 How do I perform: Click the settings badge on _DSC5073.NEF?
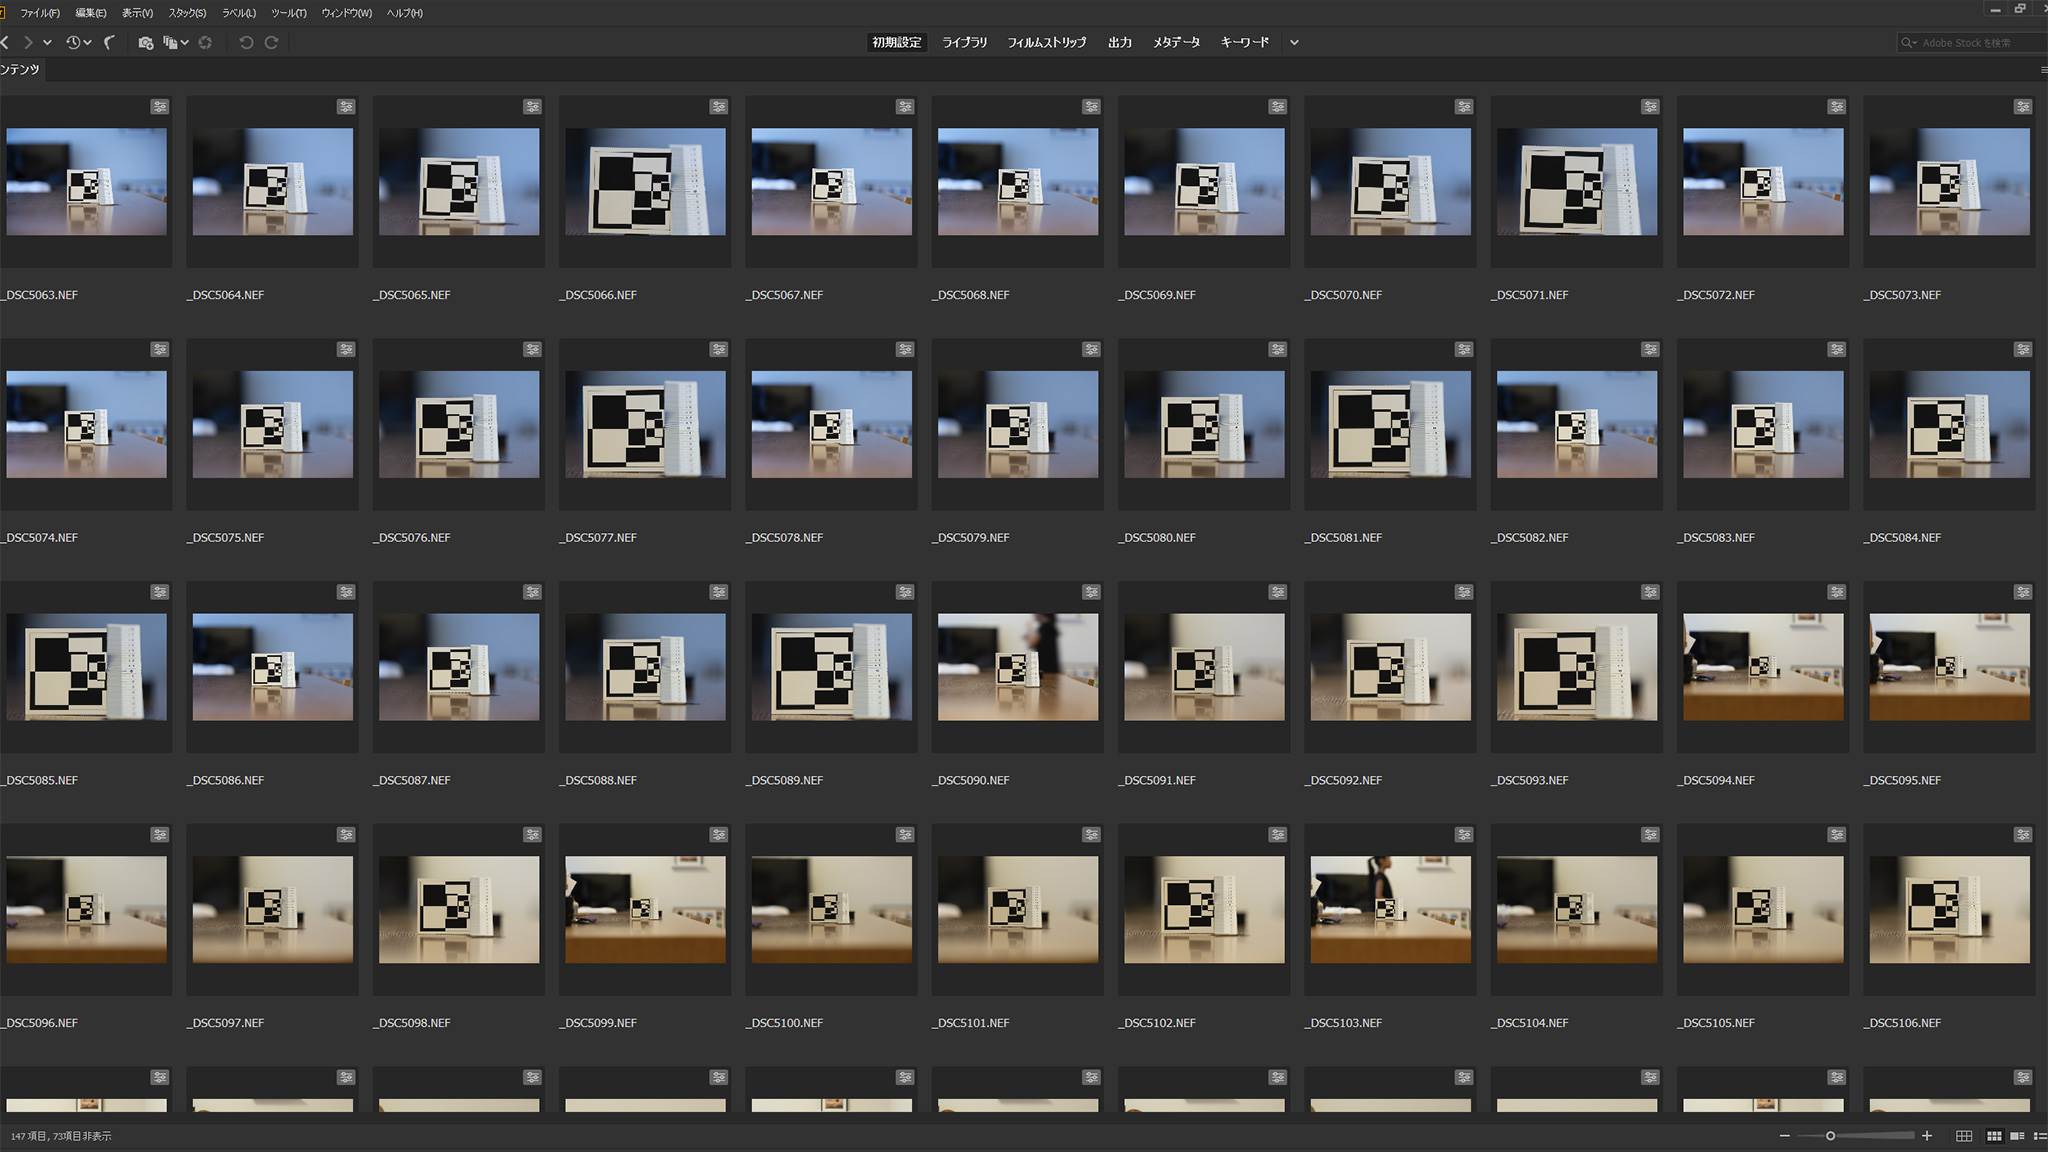tap(2023, 107)
